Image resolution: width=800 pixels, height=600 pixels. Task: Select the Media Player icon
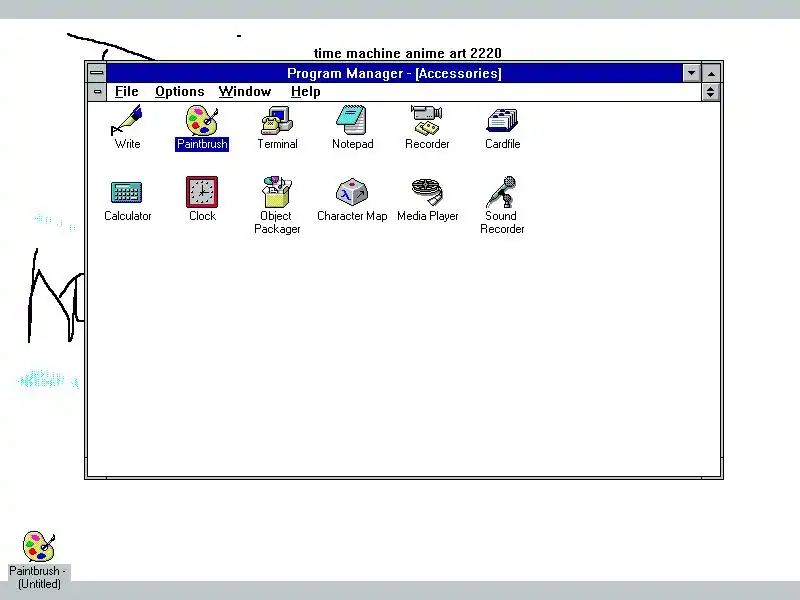[x=427, y=192]
